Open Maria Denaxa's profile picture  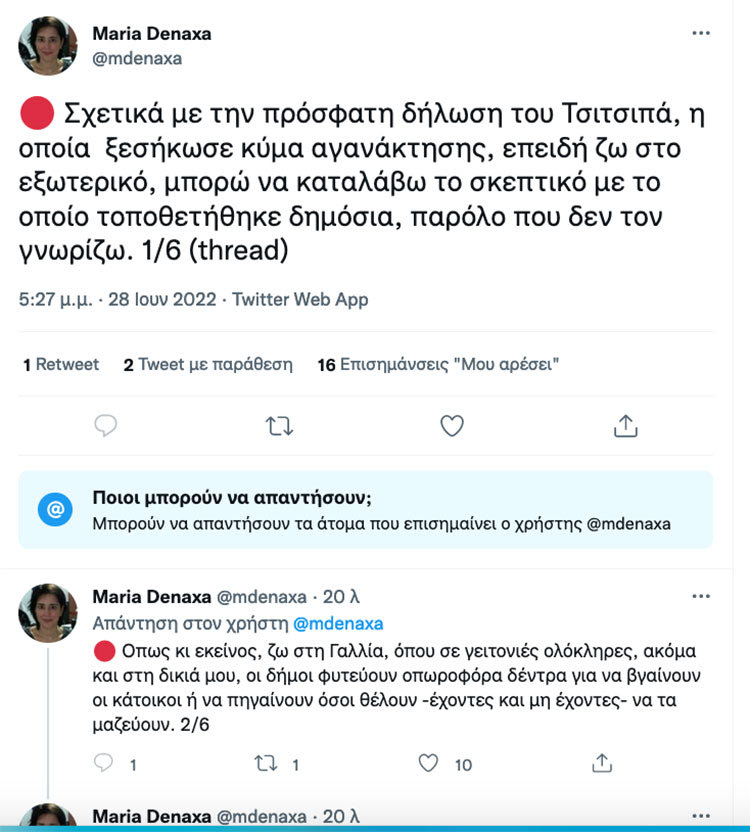point(44,46)
